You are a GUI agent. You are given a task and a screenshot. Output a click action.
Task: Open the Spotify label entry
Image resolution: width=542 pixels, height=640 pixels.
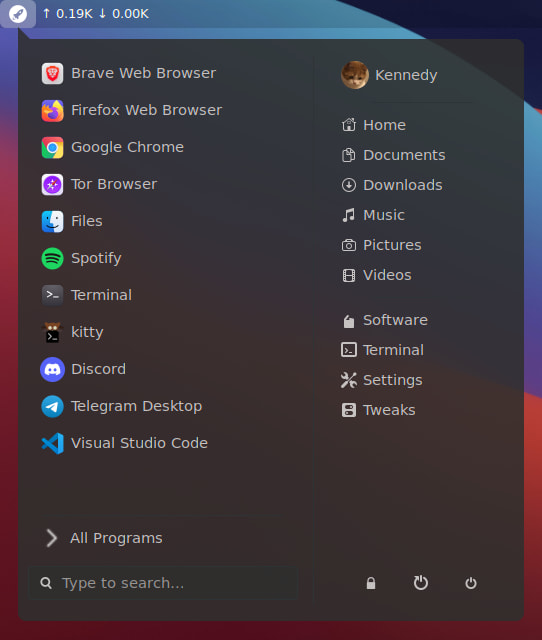click(x=96, y=258)
